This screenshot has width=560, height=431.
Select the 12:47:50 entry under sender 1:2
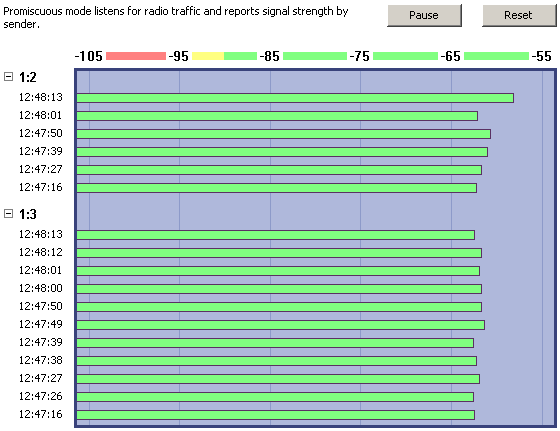click(40, 133)
